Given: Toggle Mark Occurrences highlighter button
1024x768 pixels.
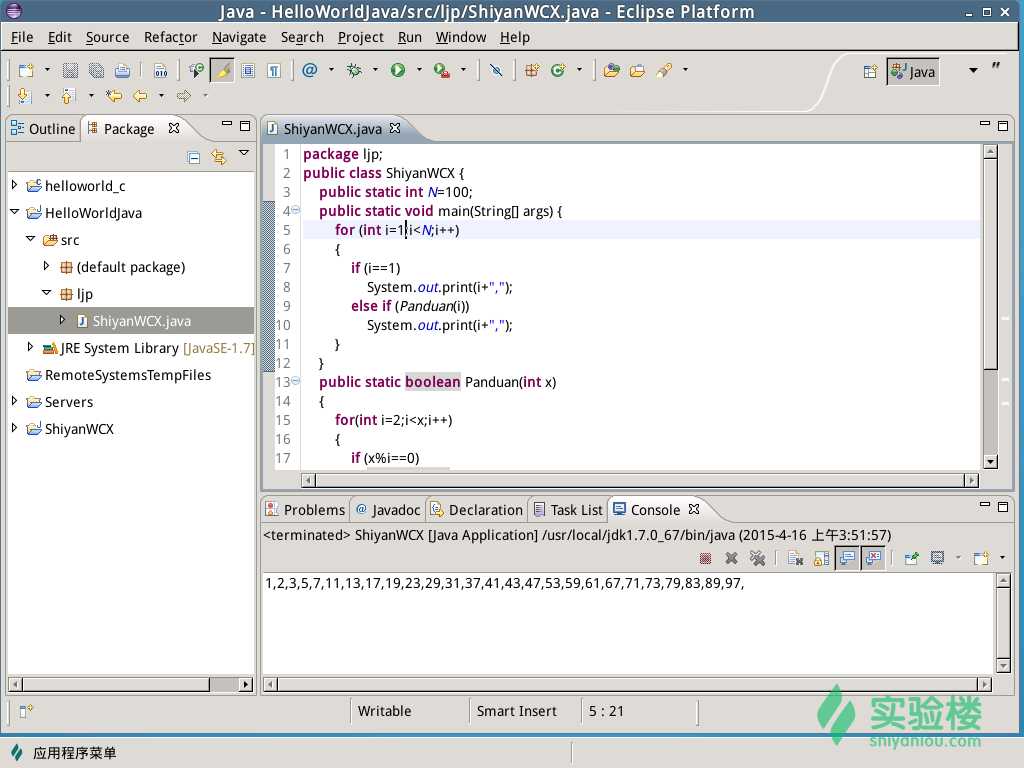Looking at the screenshot, I should (223, 70).
